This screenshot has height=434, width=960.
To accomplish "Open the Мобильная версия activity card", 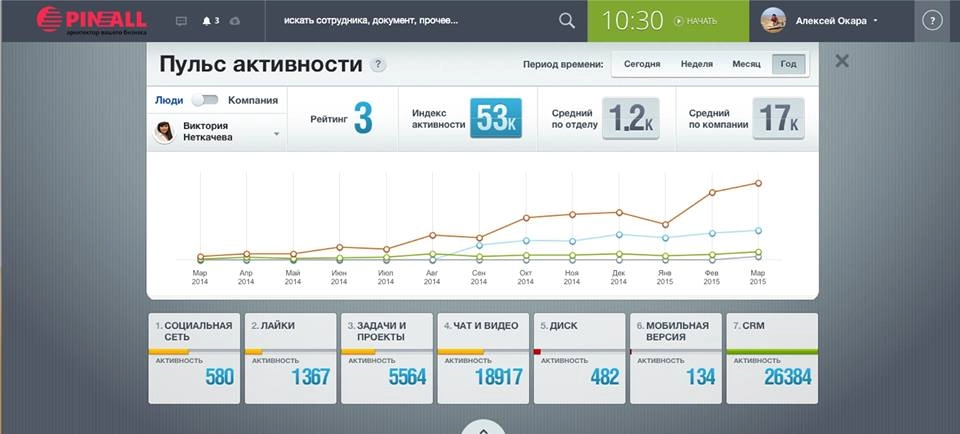I will point(675,358).
